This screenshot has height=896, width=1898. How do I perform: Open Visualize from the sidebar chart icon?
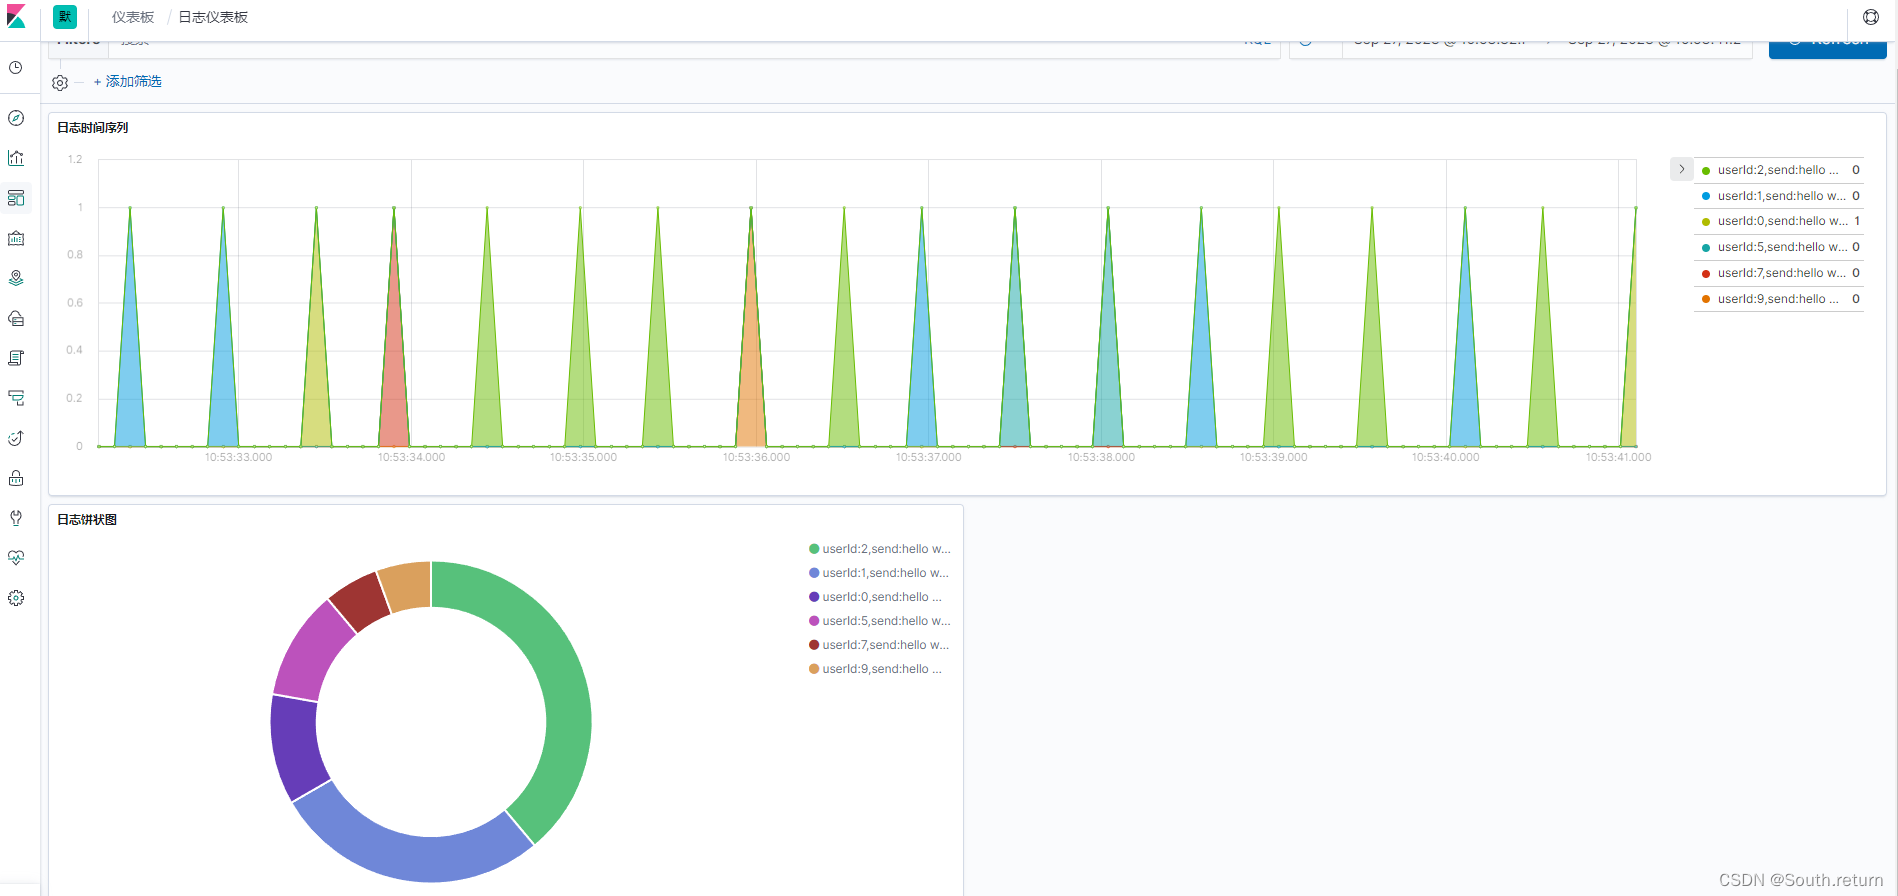16,158
